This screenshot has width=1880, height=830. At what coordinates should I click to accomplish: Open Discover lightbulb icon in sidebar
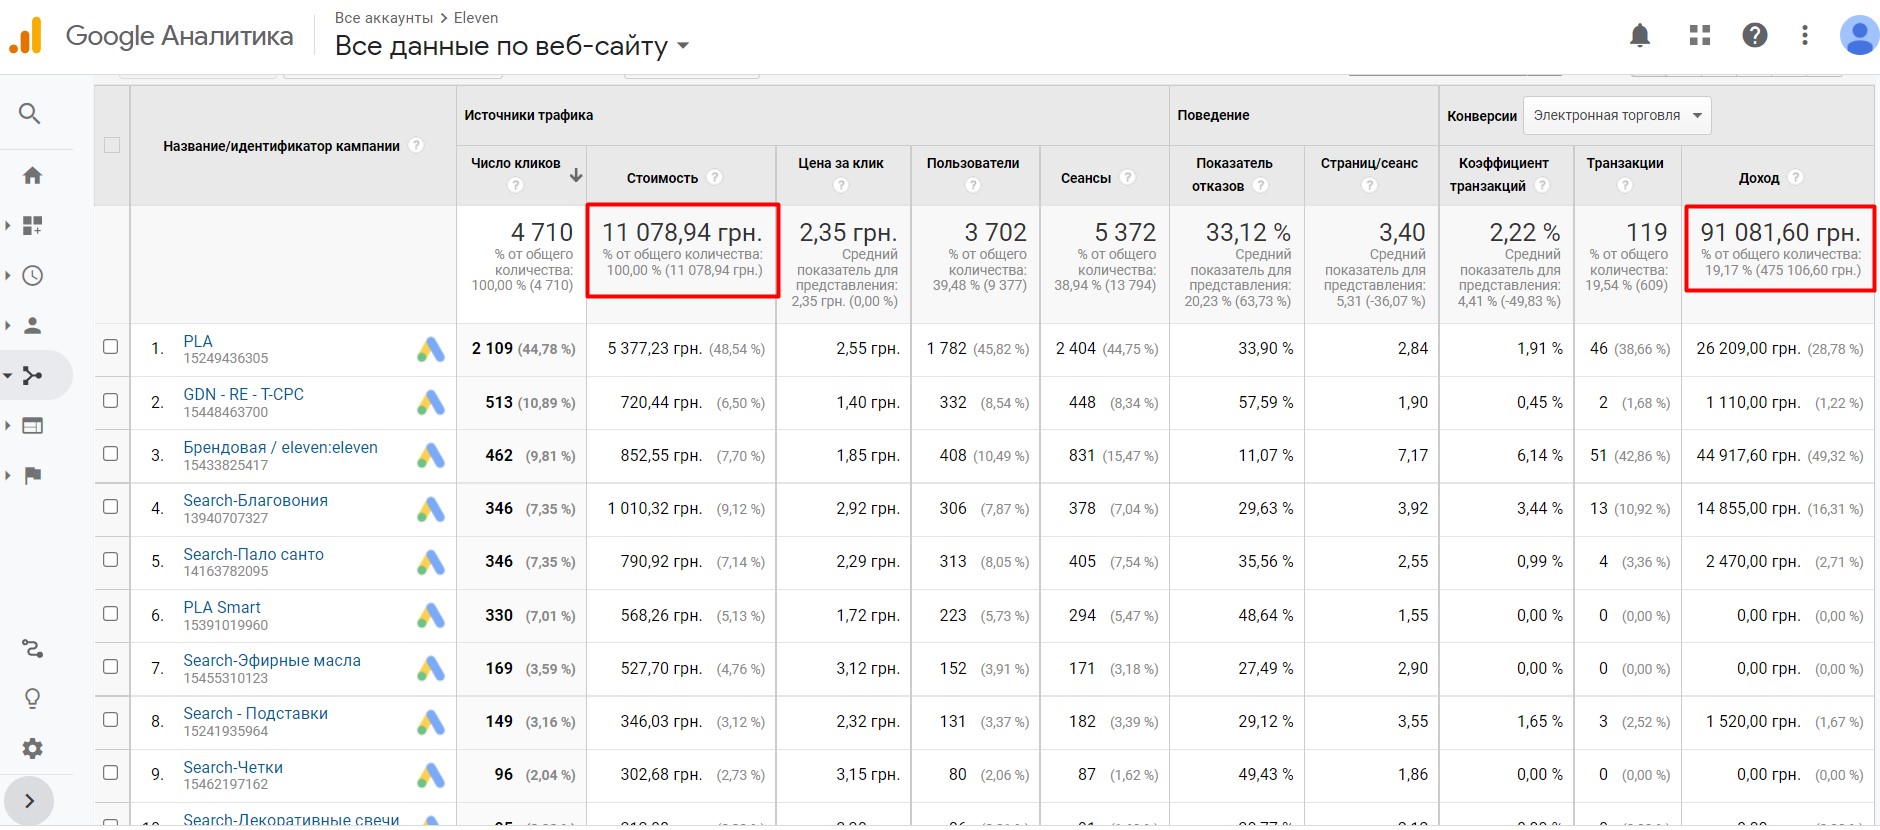[32, 699]
